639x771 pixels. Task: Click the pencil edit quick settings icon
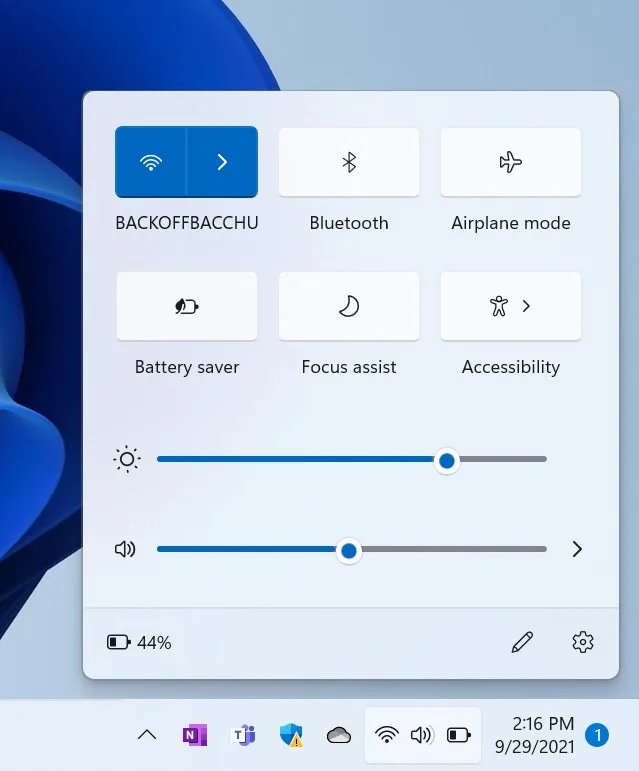pos(522,642)
